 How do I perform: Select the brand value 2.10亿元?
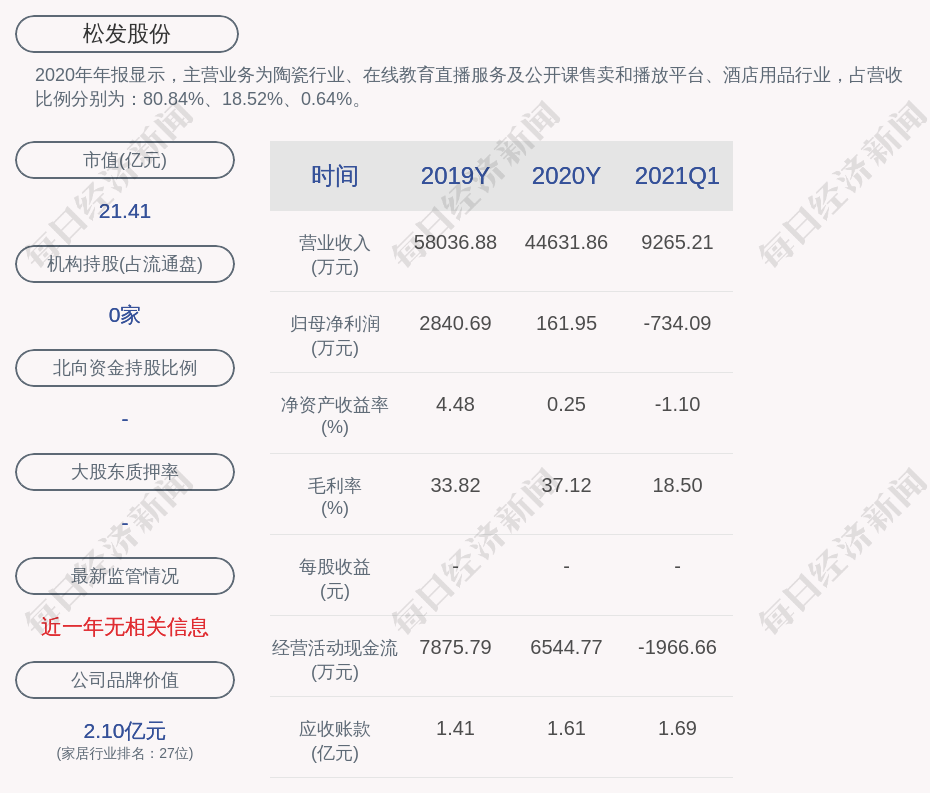pos(125,731)
